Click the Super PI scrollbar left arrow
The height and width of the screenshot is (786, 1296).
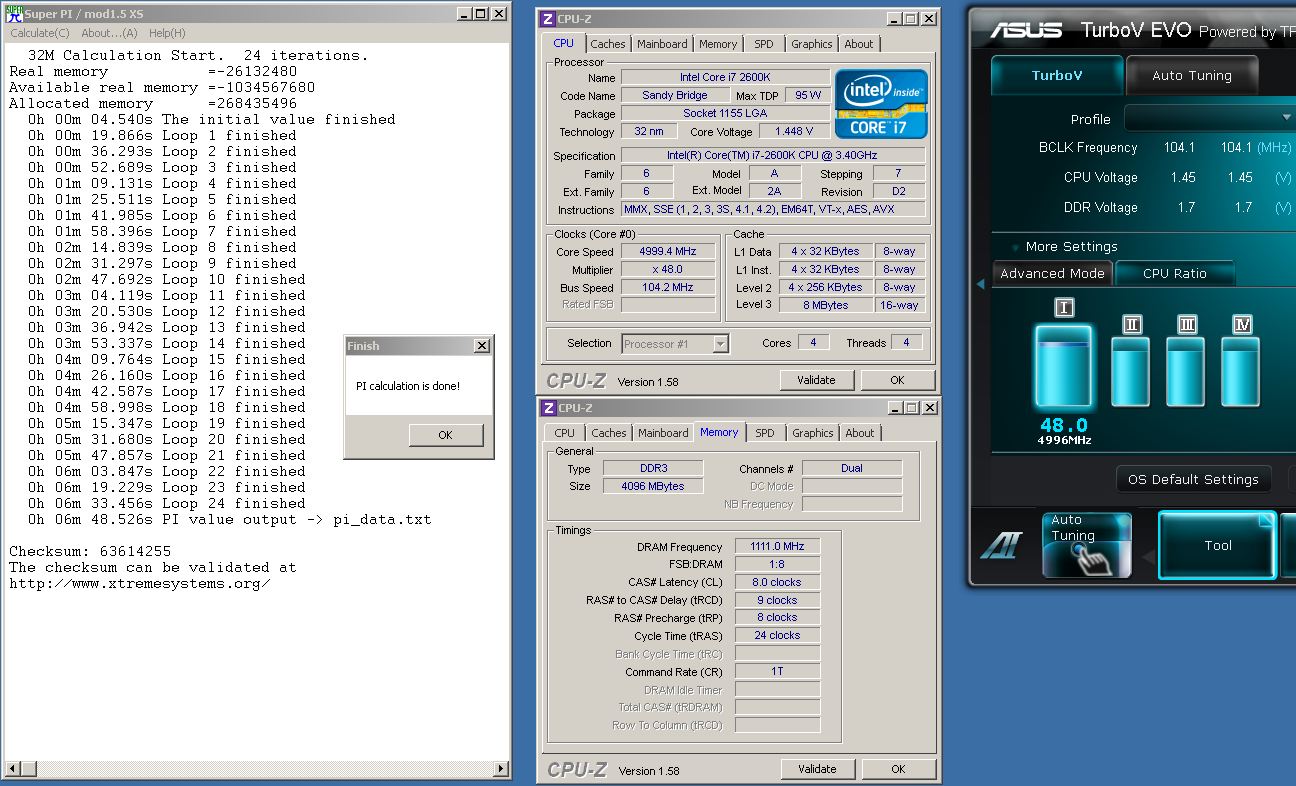coord(13,769)
